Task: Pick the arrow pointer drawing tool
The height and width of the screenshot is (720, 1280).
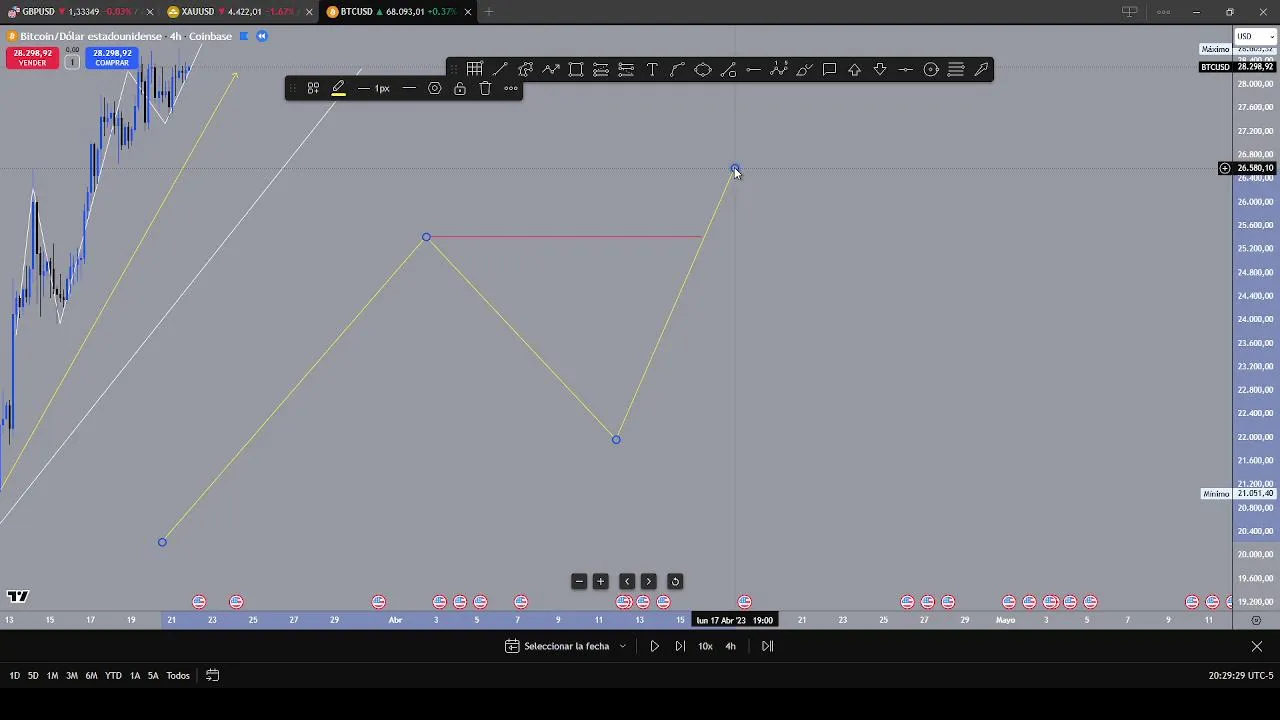Action: point(981,69)
